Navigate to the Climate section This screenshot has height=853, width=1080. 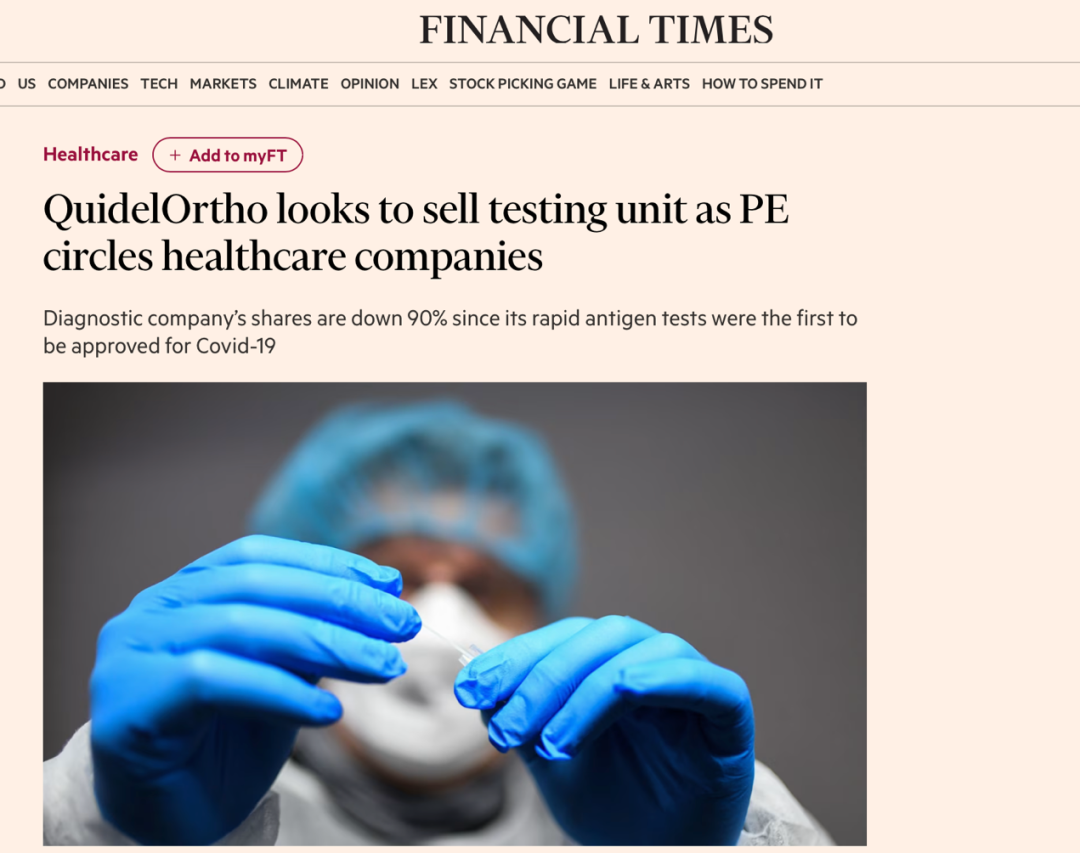(298, 84)
